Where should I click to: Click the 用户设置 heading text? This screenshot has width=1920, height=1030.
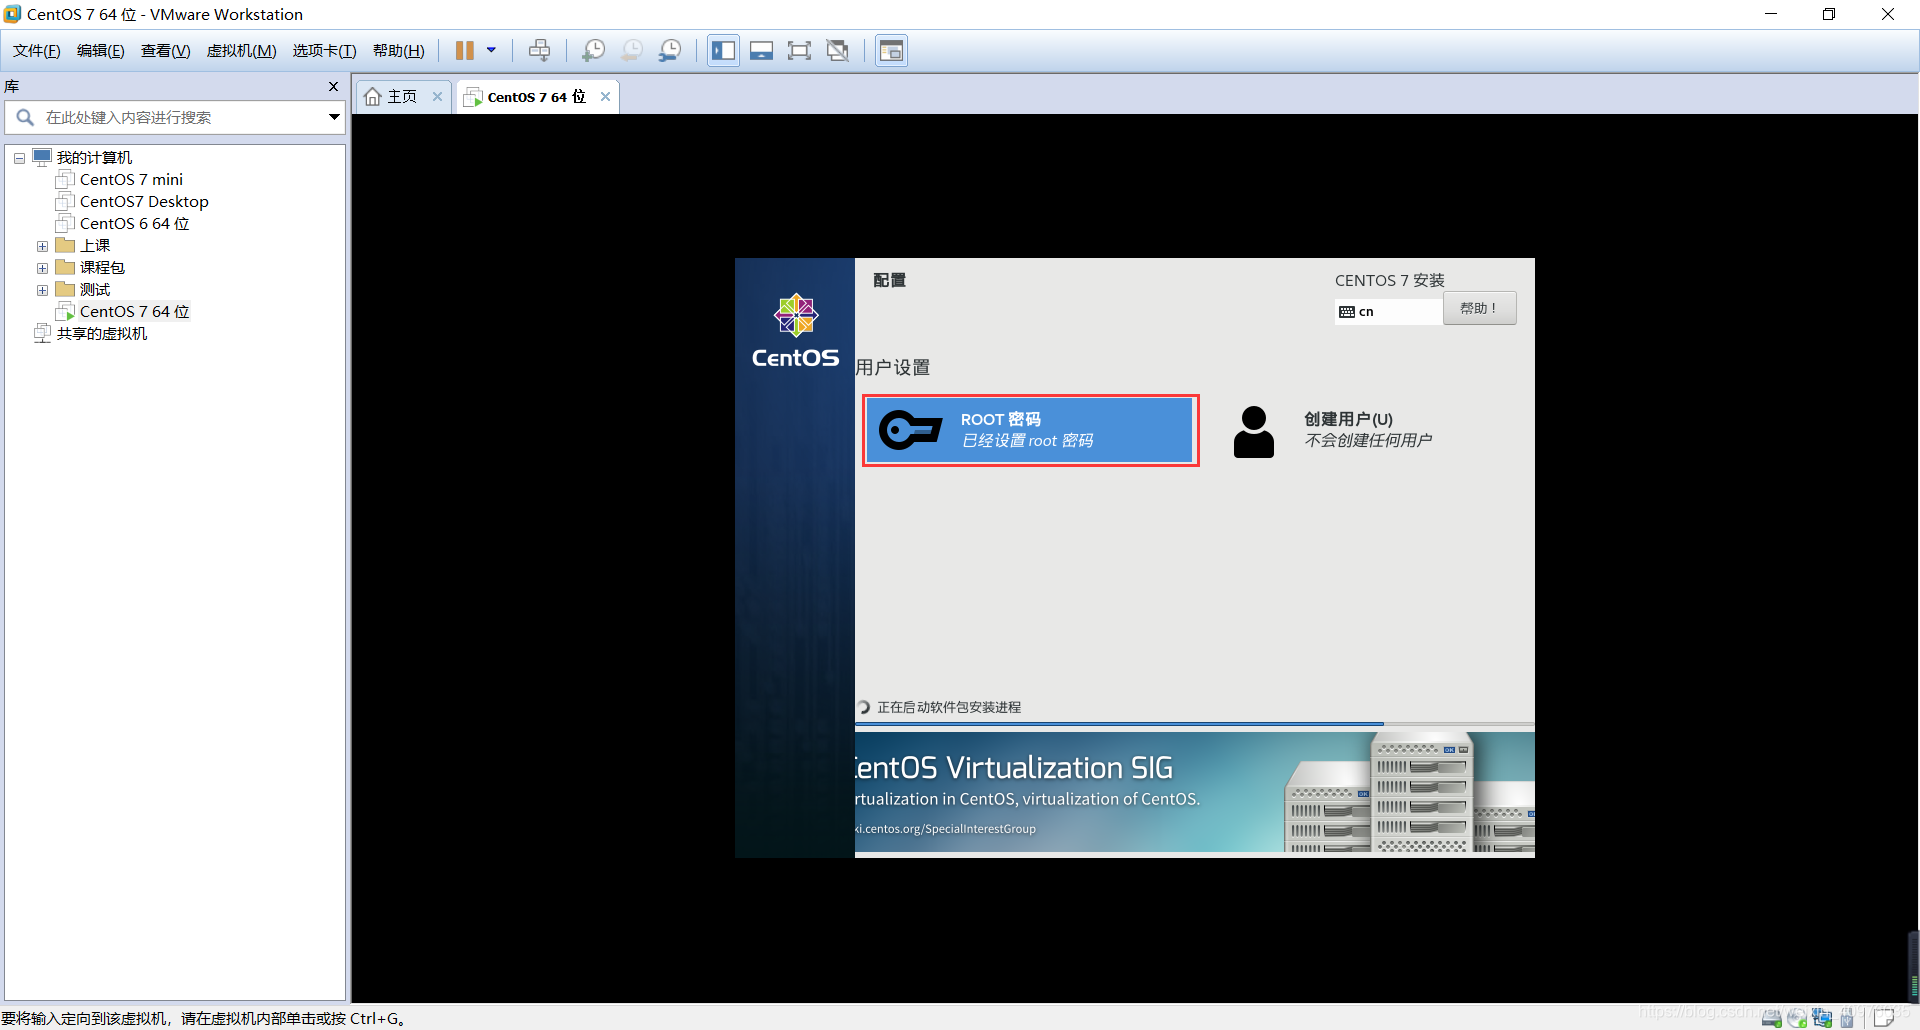893,368
